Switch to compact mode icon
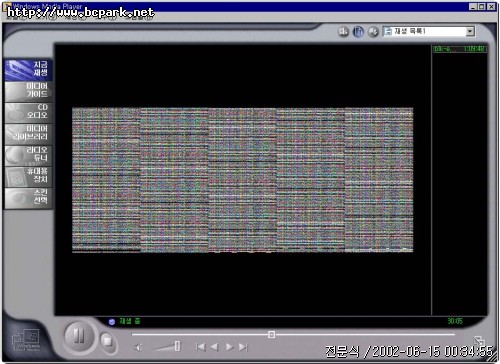 (479, 341)
